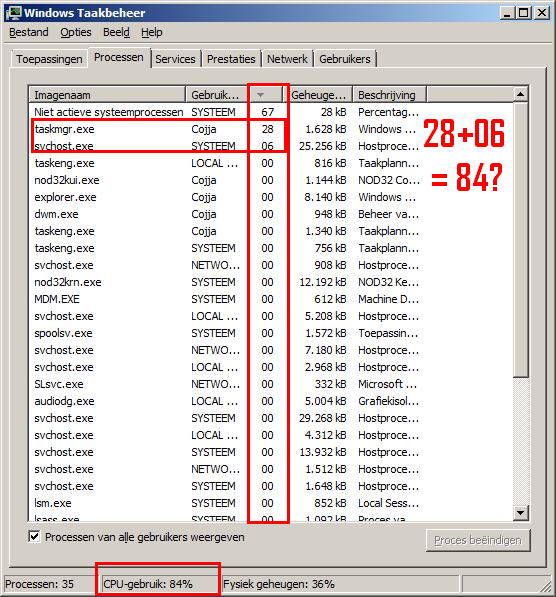Click the 'Proces beëindigen' button
Image resolution: width=556 pixels, height=597 pixels.
(478, 540)
